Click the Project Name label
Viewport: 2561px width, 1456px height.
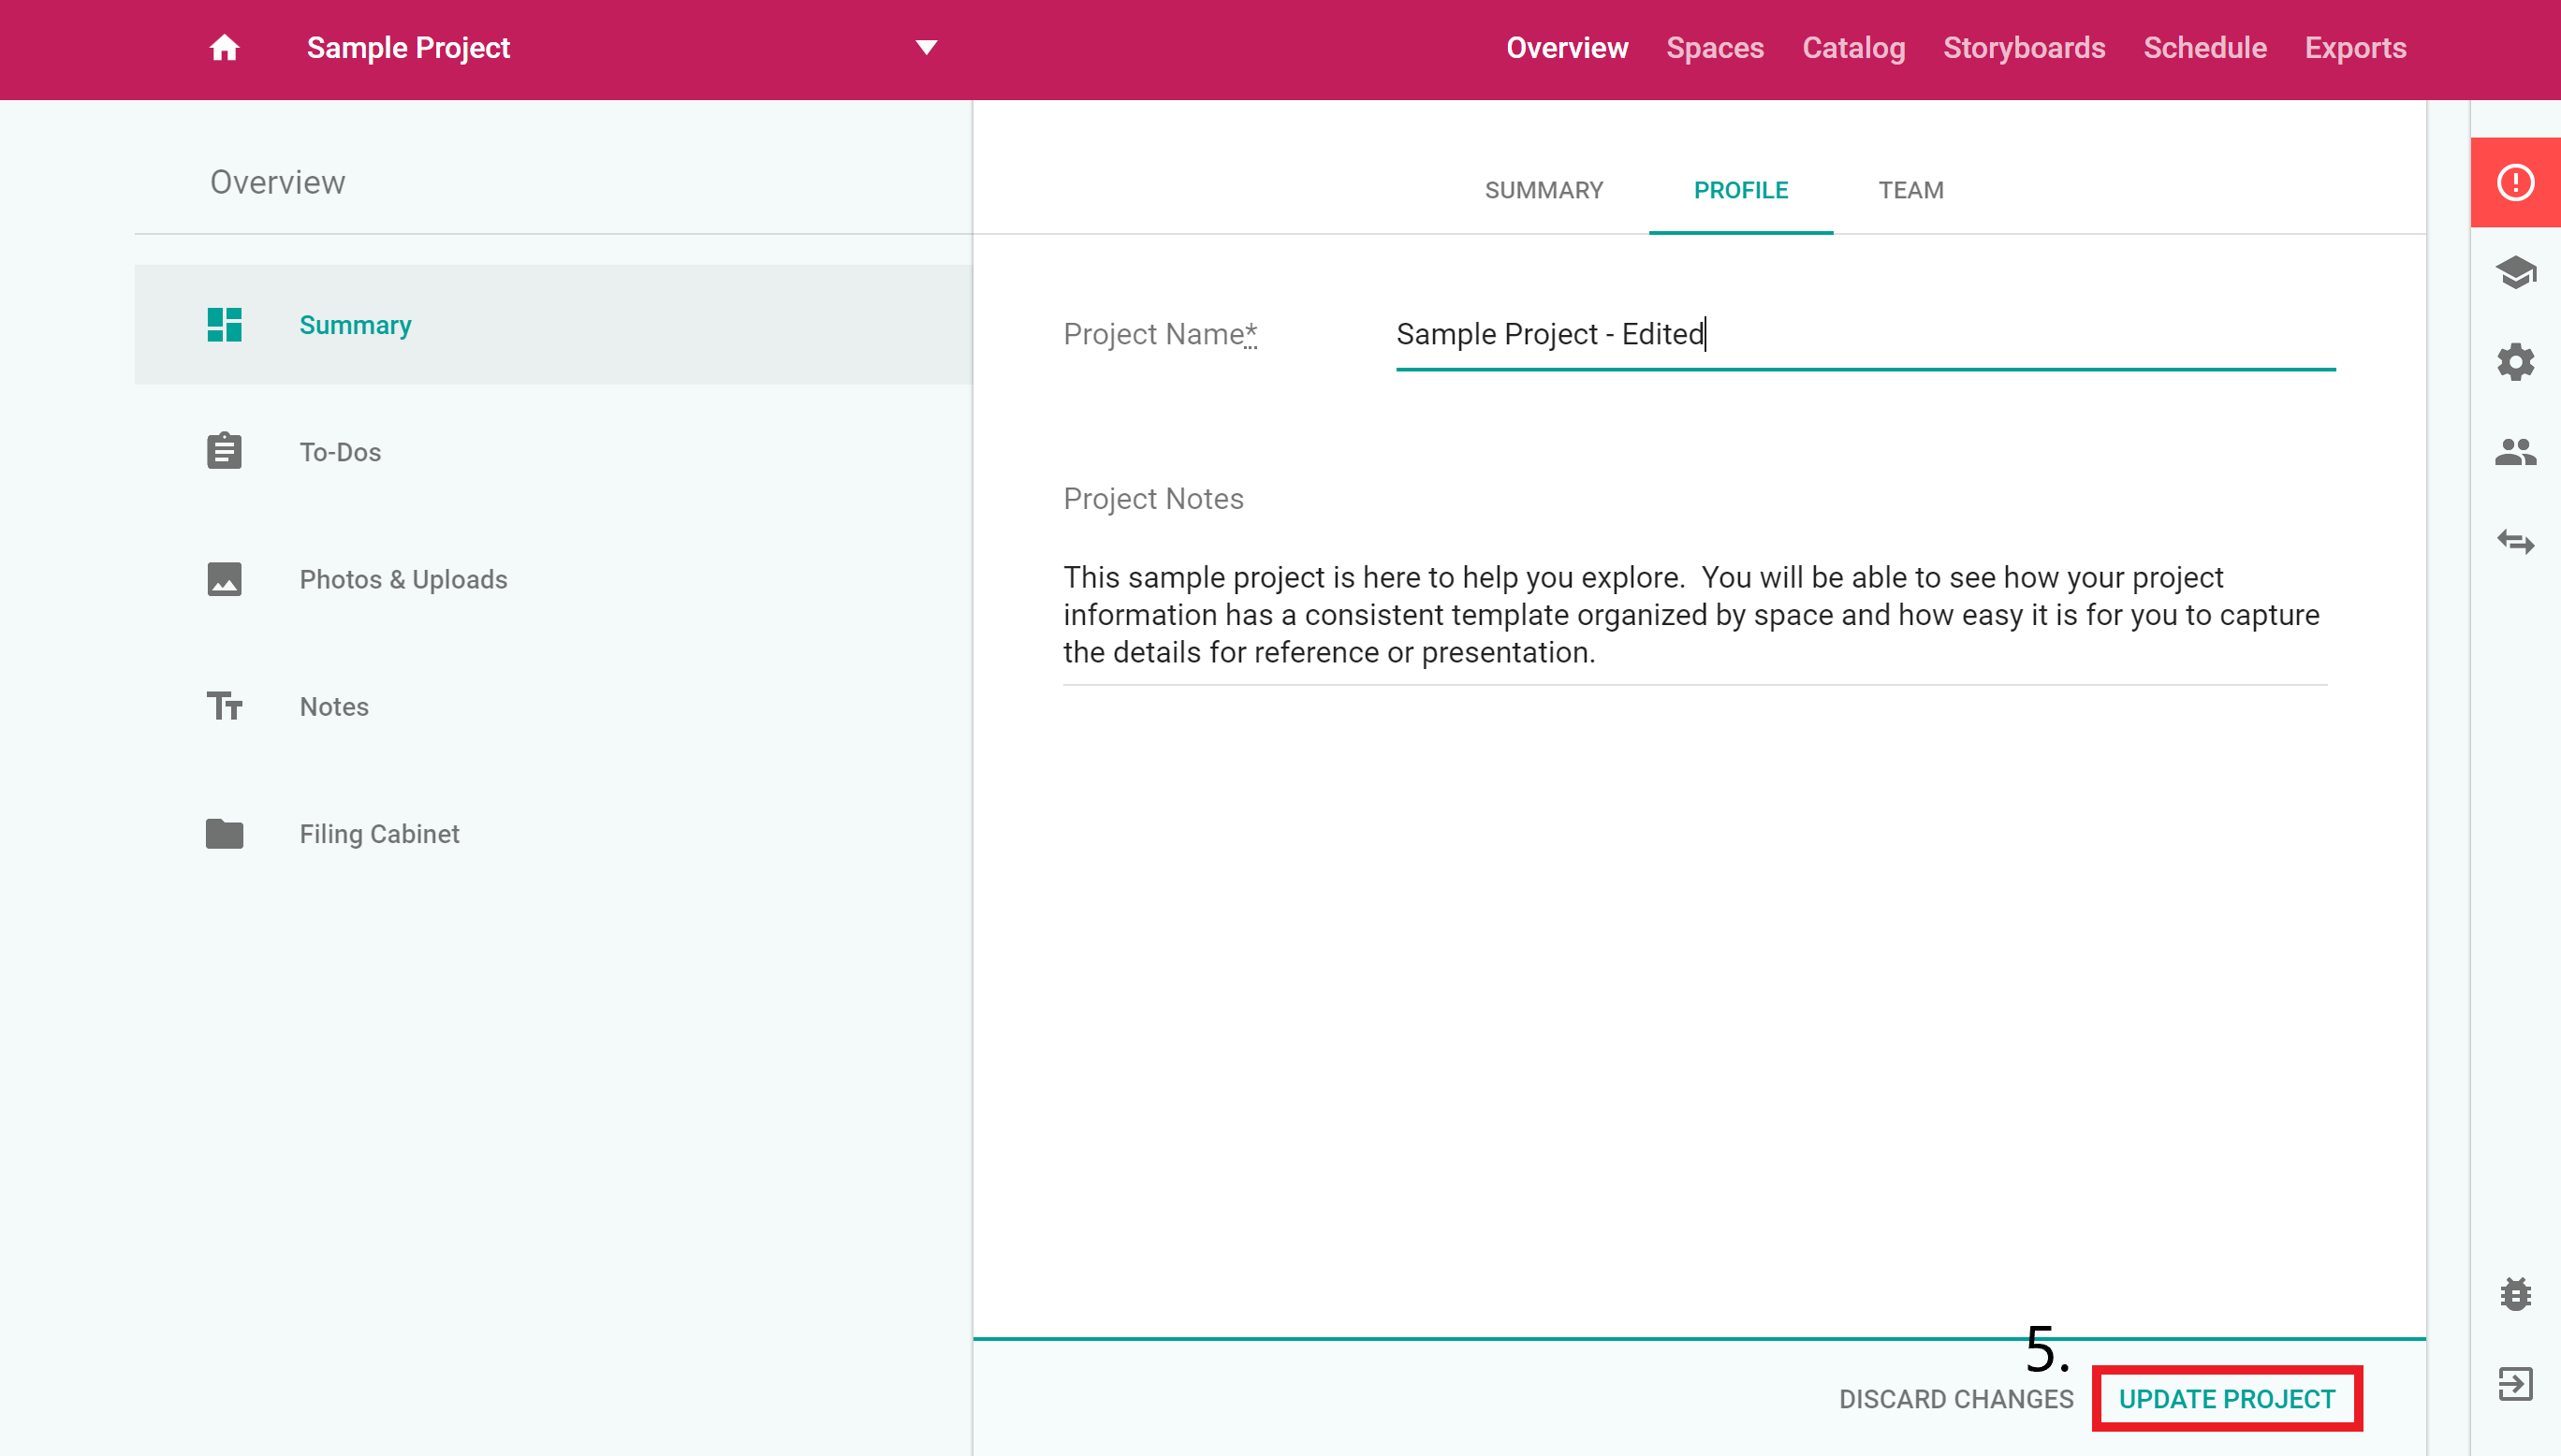[x=1160, y=334]
